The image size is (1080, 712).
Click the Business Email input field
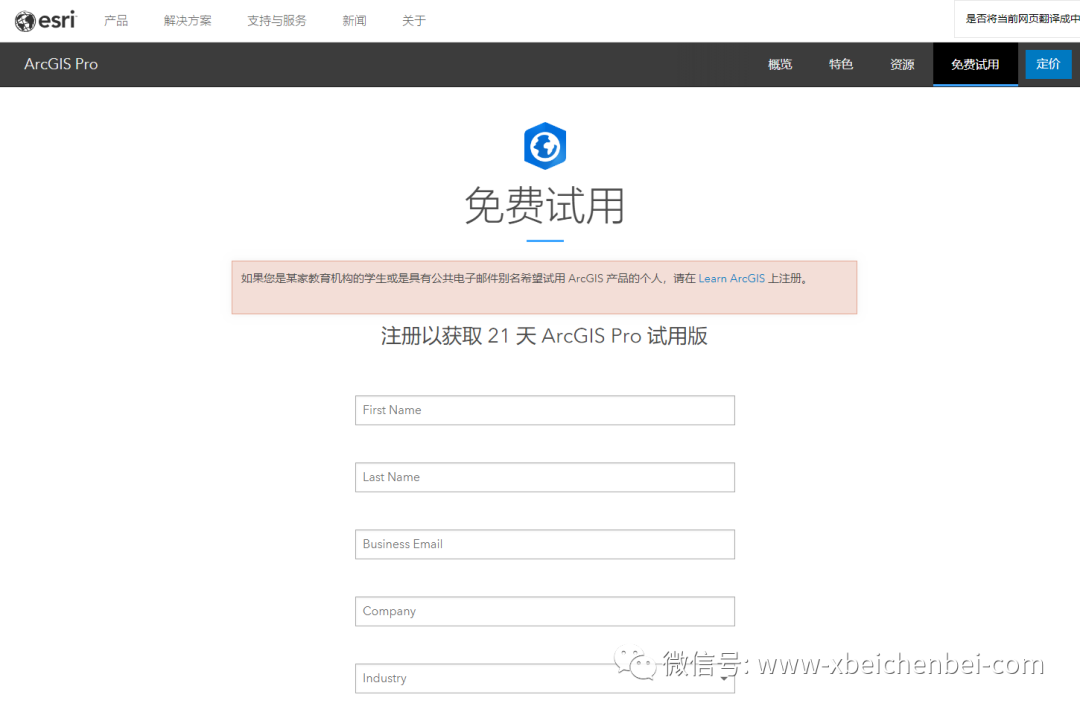point(544,544)
